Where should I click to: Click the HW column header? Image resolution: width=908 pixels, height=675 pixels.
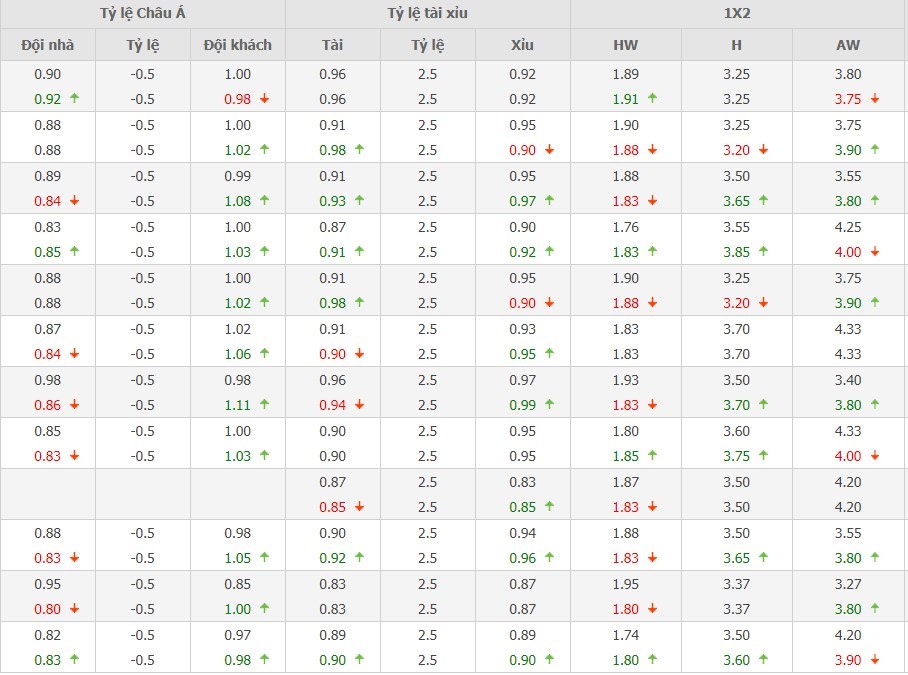point(625,45)
